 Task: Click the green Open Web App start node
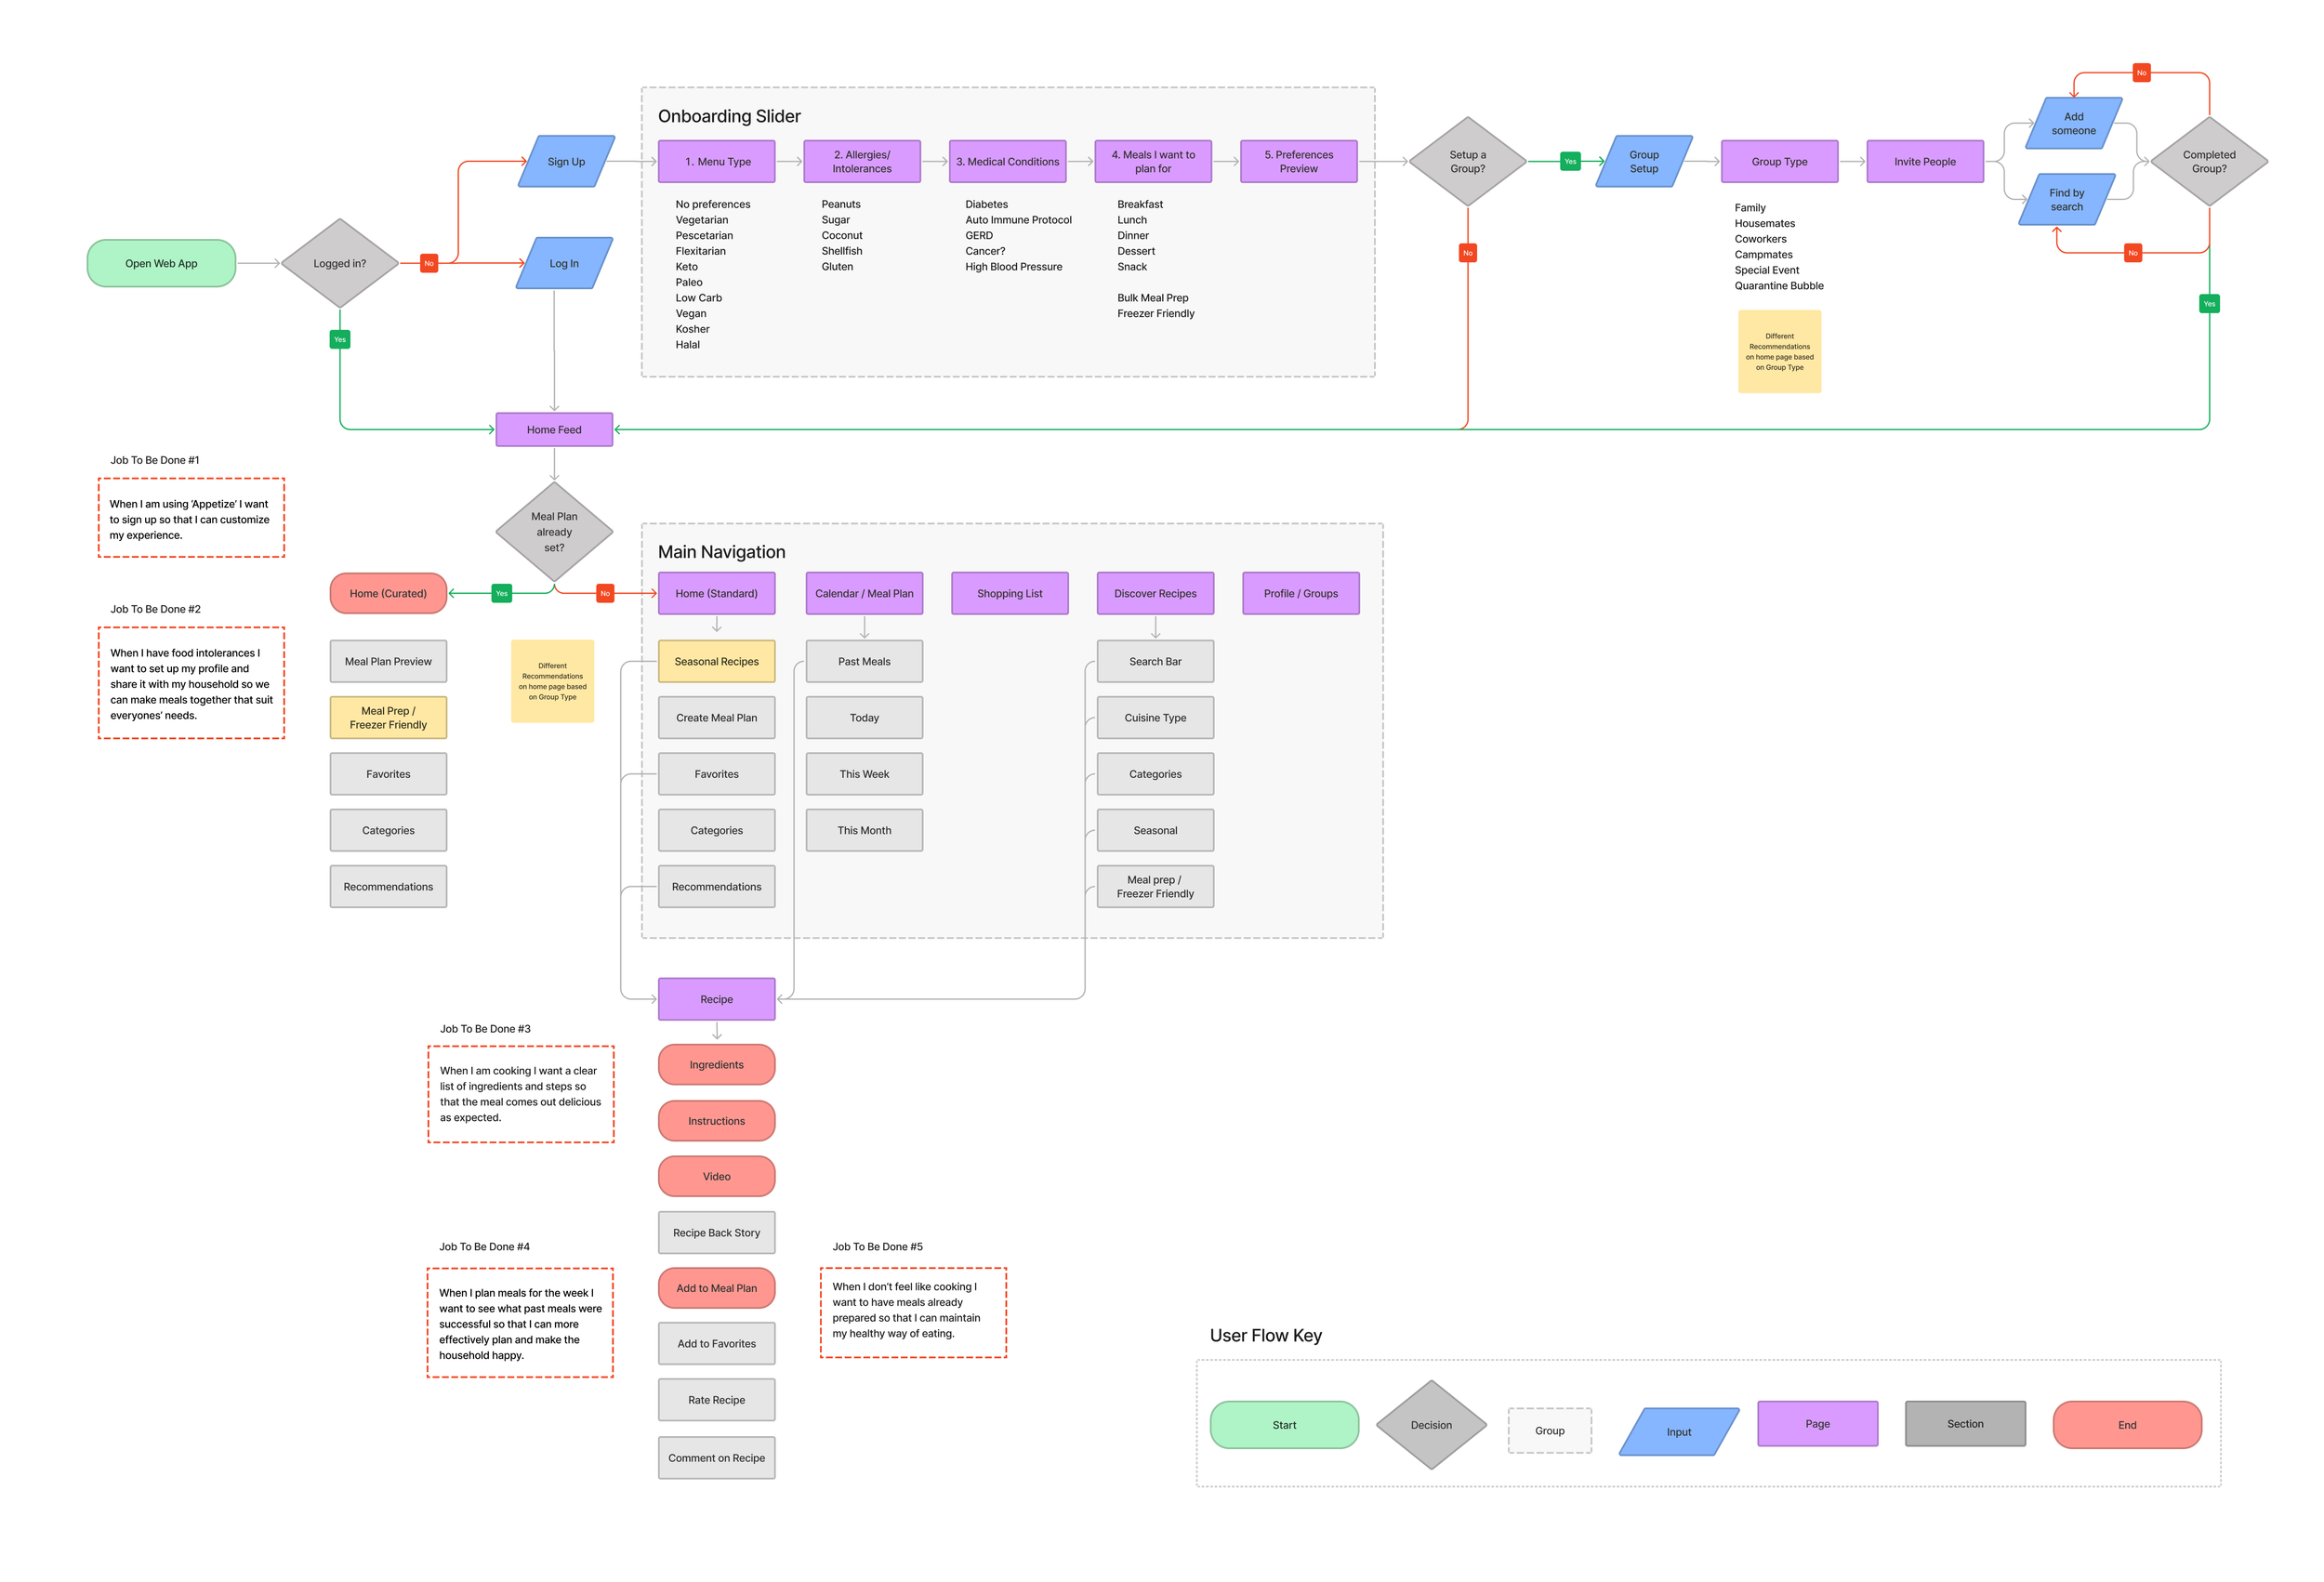point(161,263)
